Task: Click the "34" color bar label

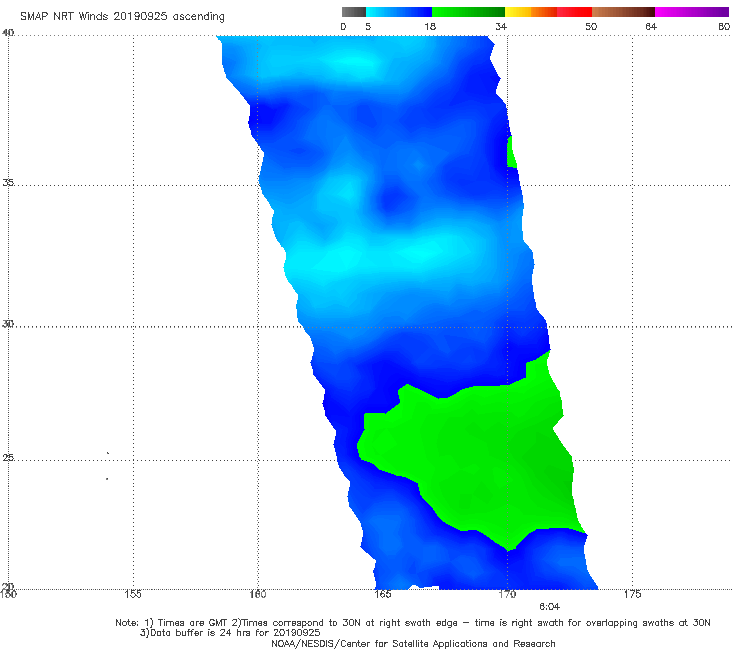Action: [x=501, y=26]
